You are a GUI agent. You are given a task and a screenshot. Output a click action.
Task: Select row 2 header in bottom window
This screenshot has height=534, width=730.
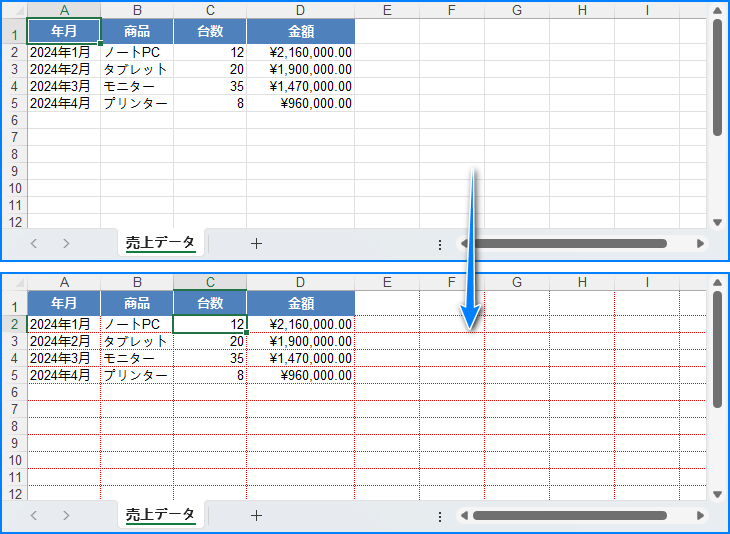click(14, 324)
